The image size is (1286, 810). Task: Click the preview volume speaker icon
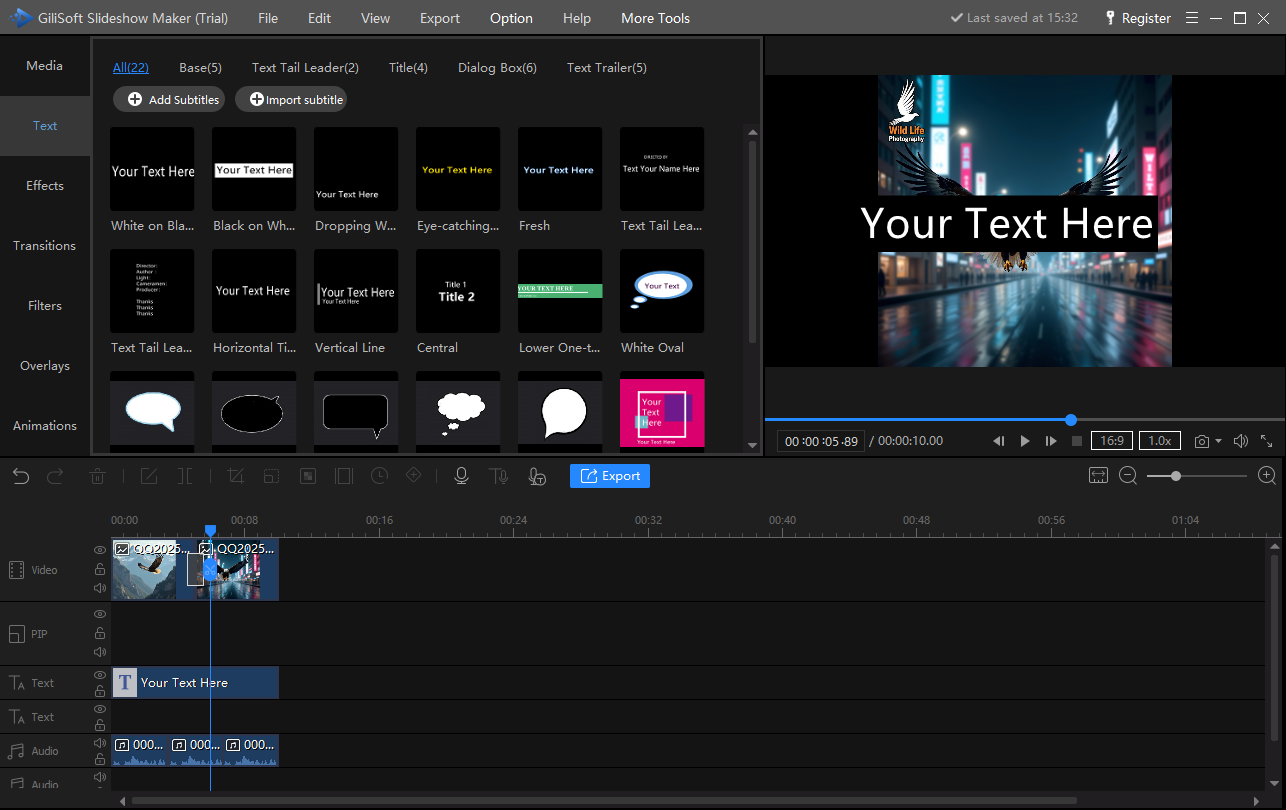click(x=1241, y=441)
